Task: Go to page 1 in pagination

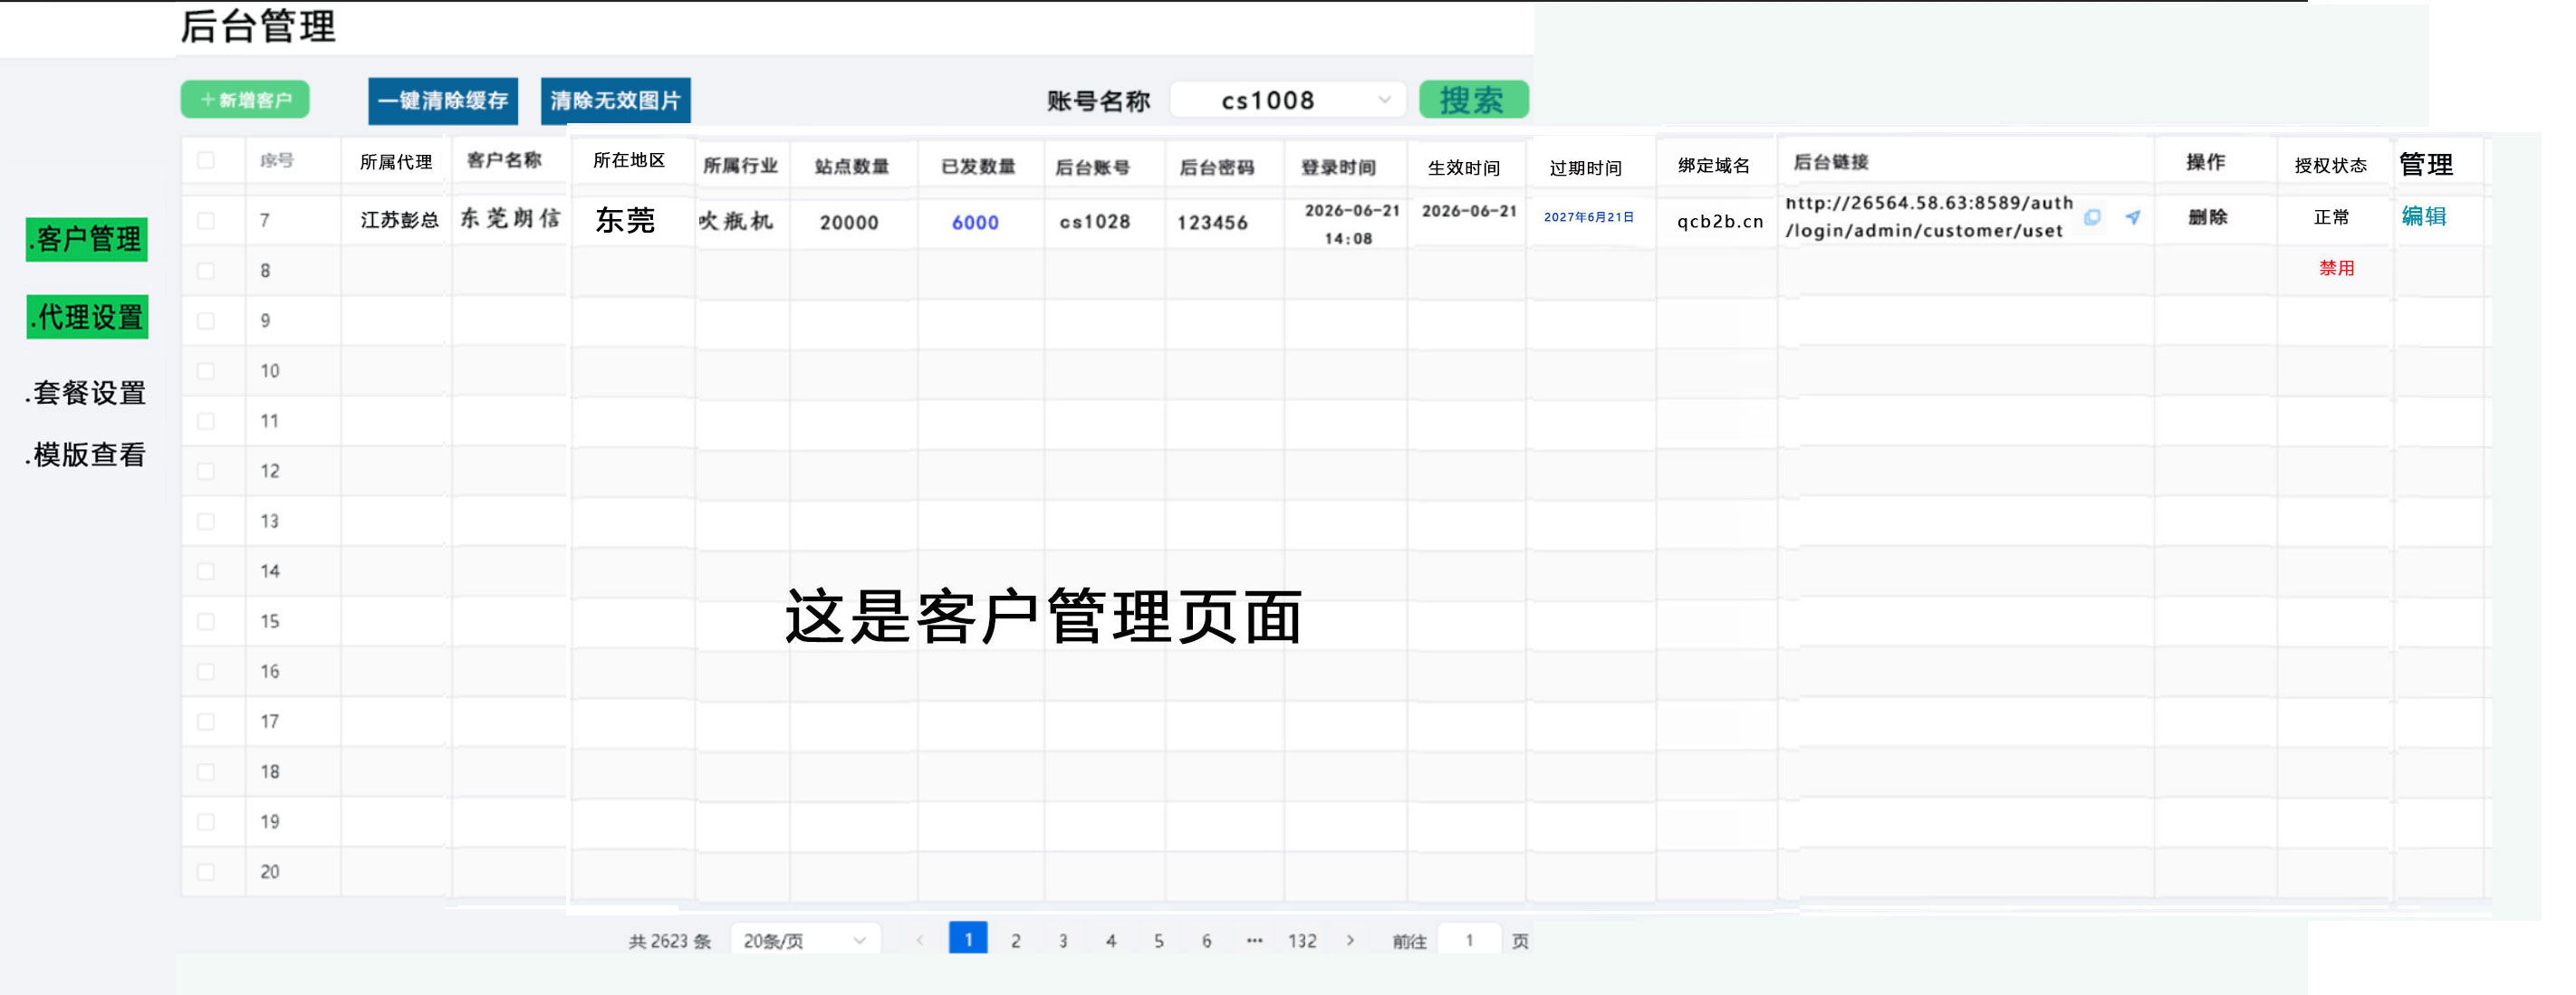Action: point(967,938)
